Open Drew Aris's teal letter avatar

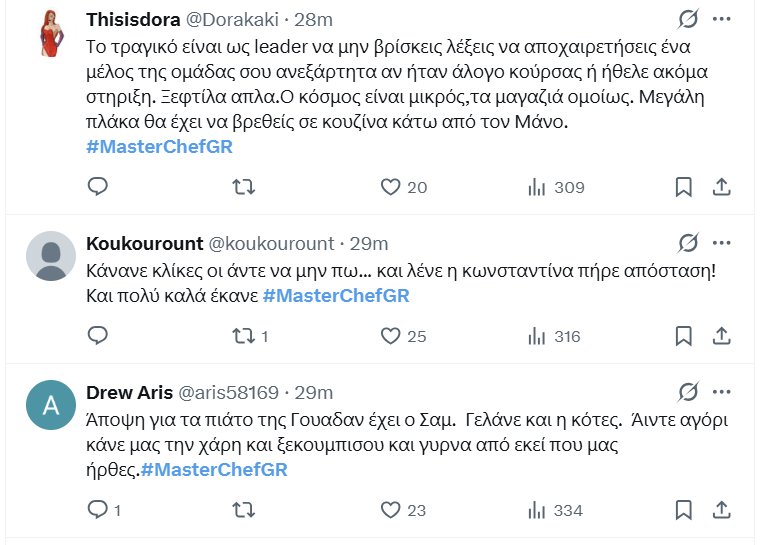point(50,405)
